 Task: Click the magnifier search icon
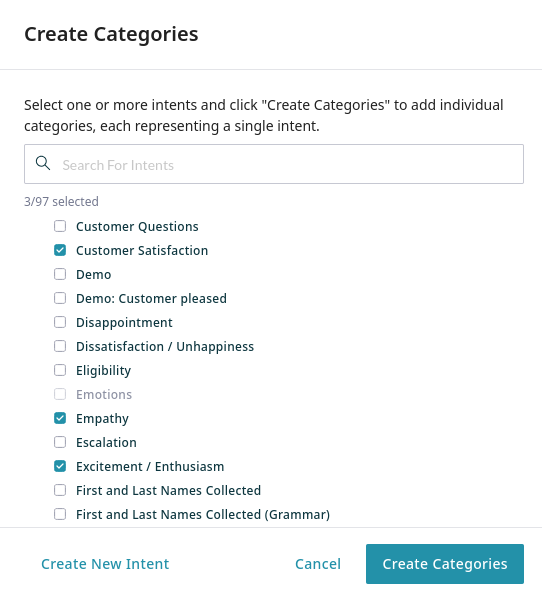[43, 163]
